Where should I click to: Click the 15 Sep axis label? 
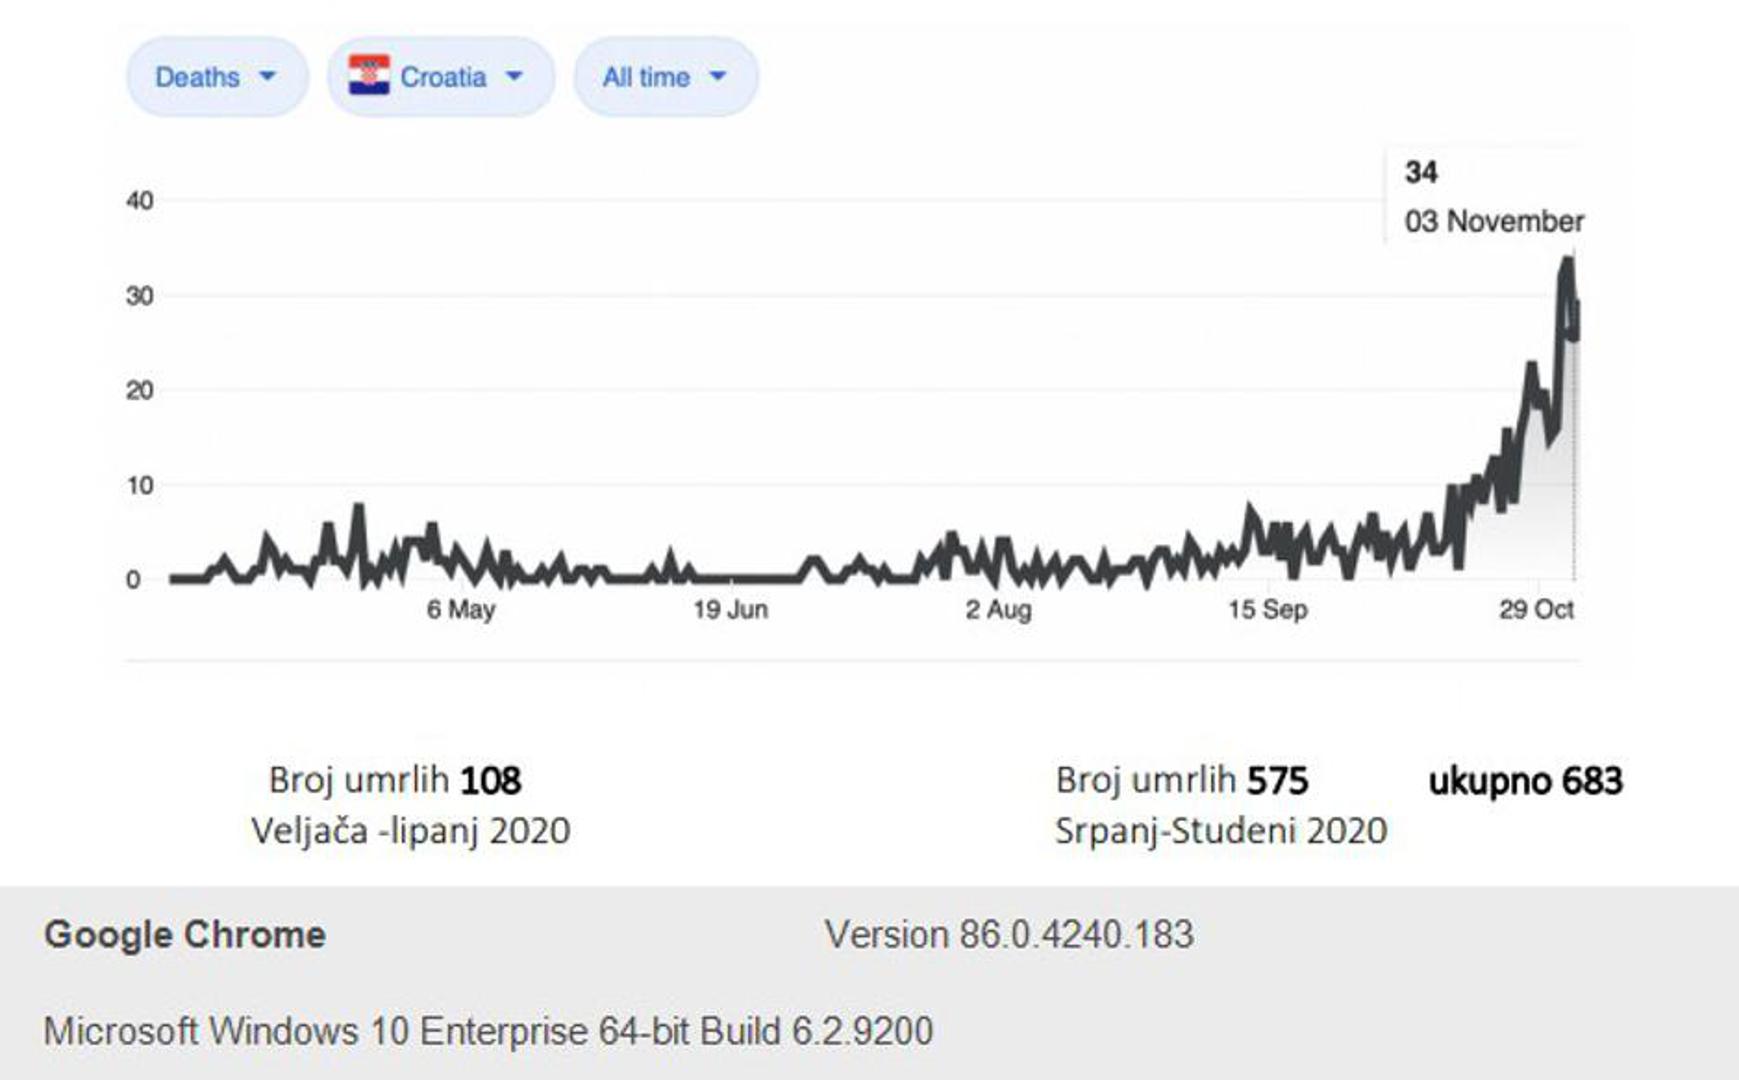(x=1267, y=609)
